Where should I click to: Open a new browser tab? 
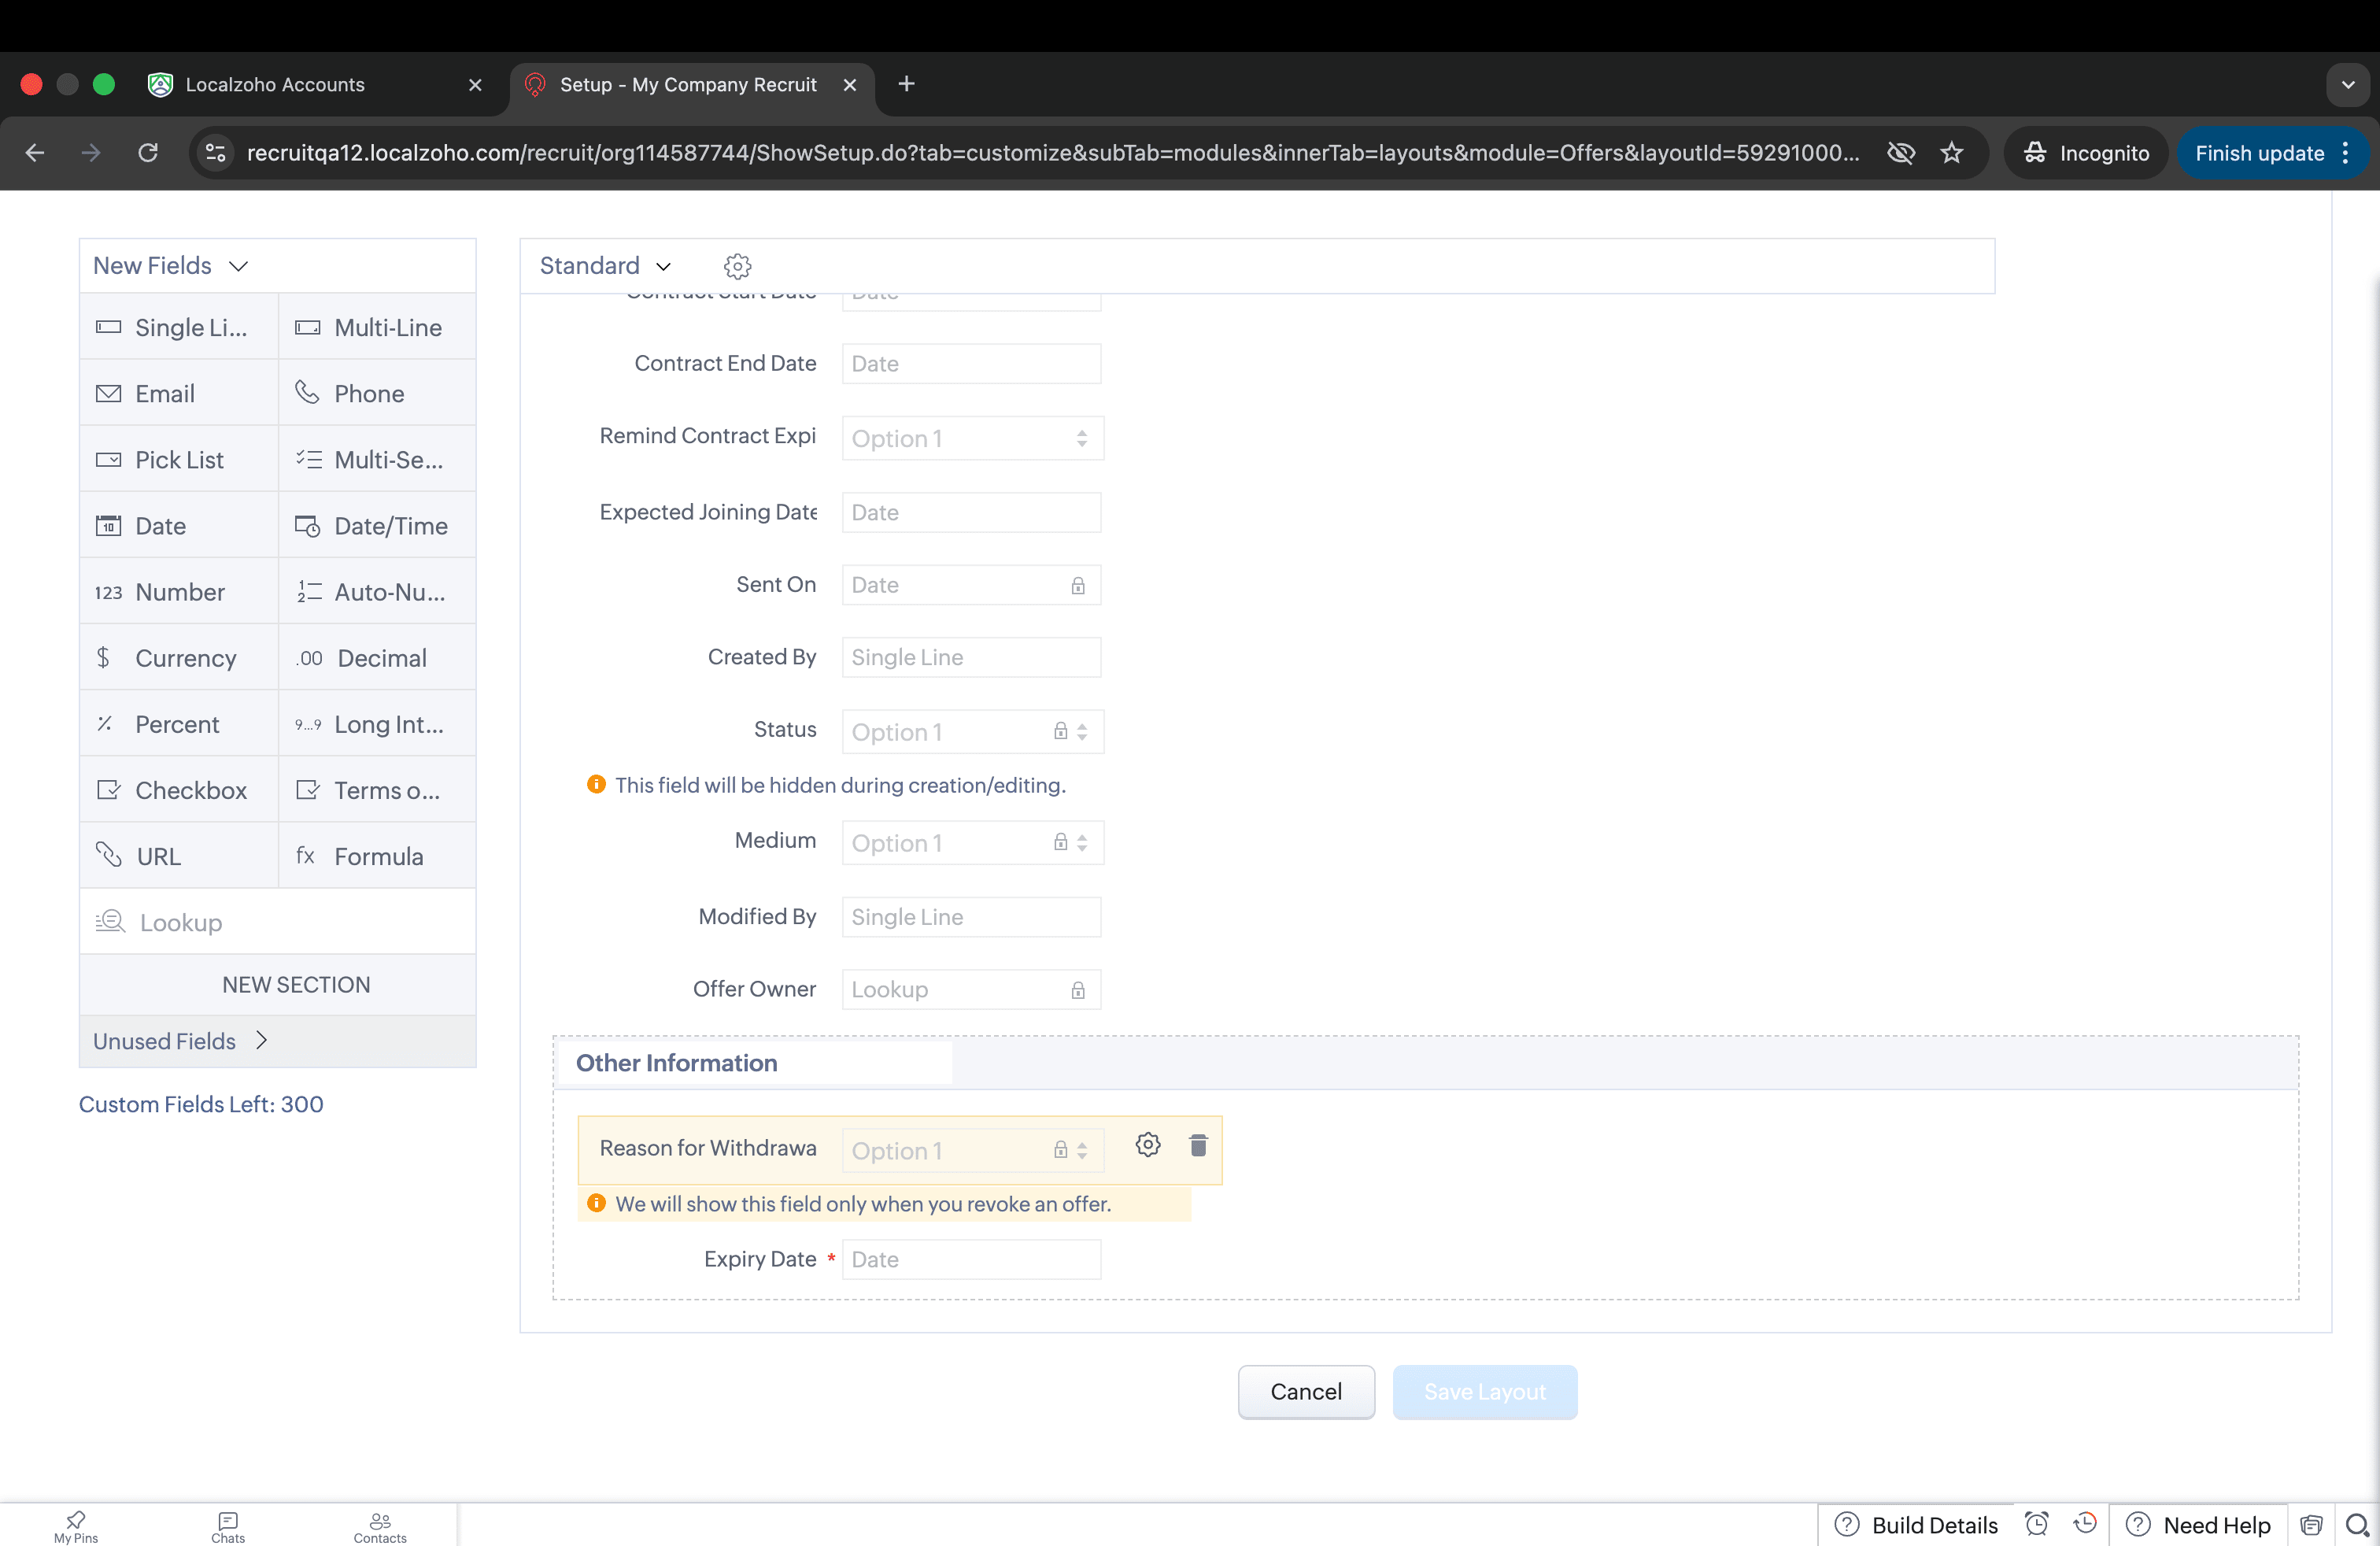coord(906,85)
